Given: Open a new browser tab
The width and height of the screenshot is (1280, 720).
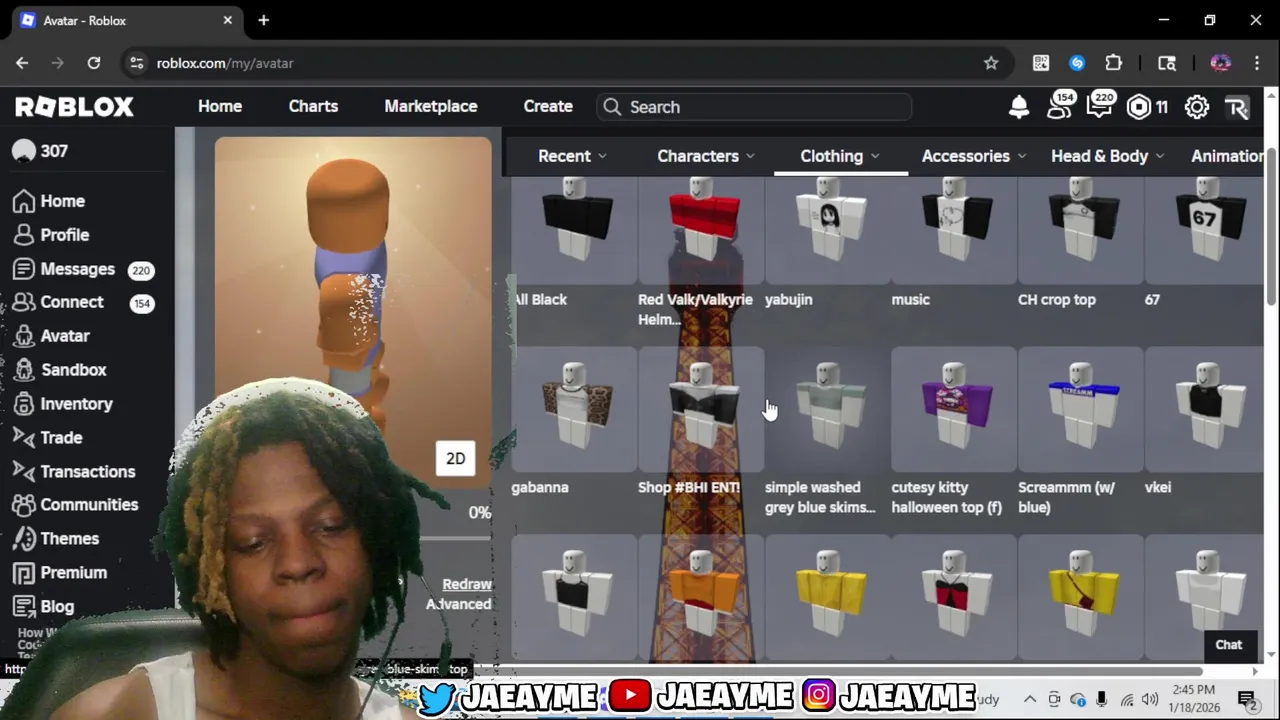Looking at the screenshot, I should 264,20.
